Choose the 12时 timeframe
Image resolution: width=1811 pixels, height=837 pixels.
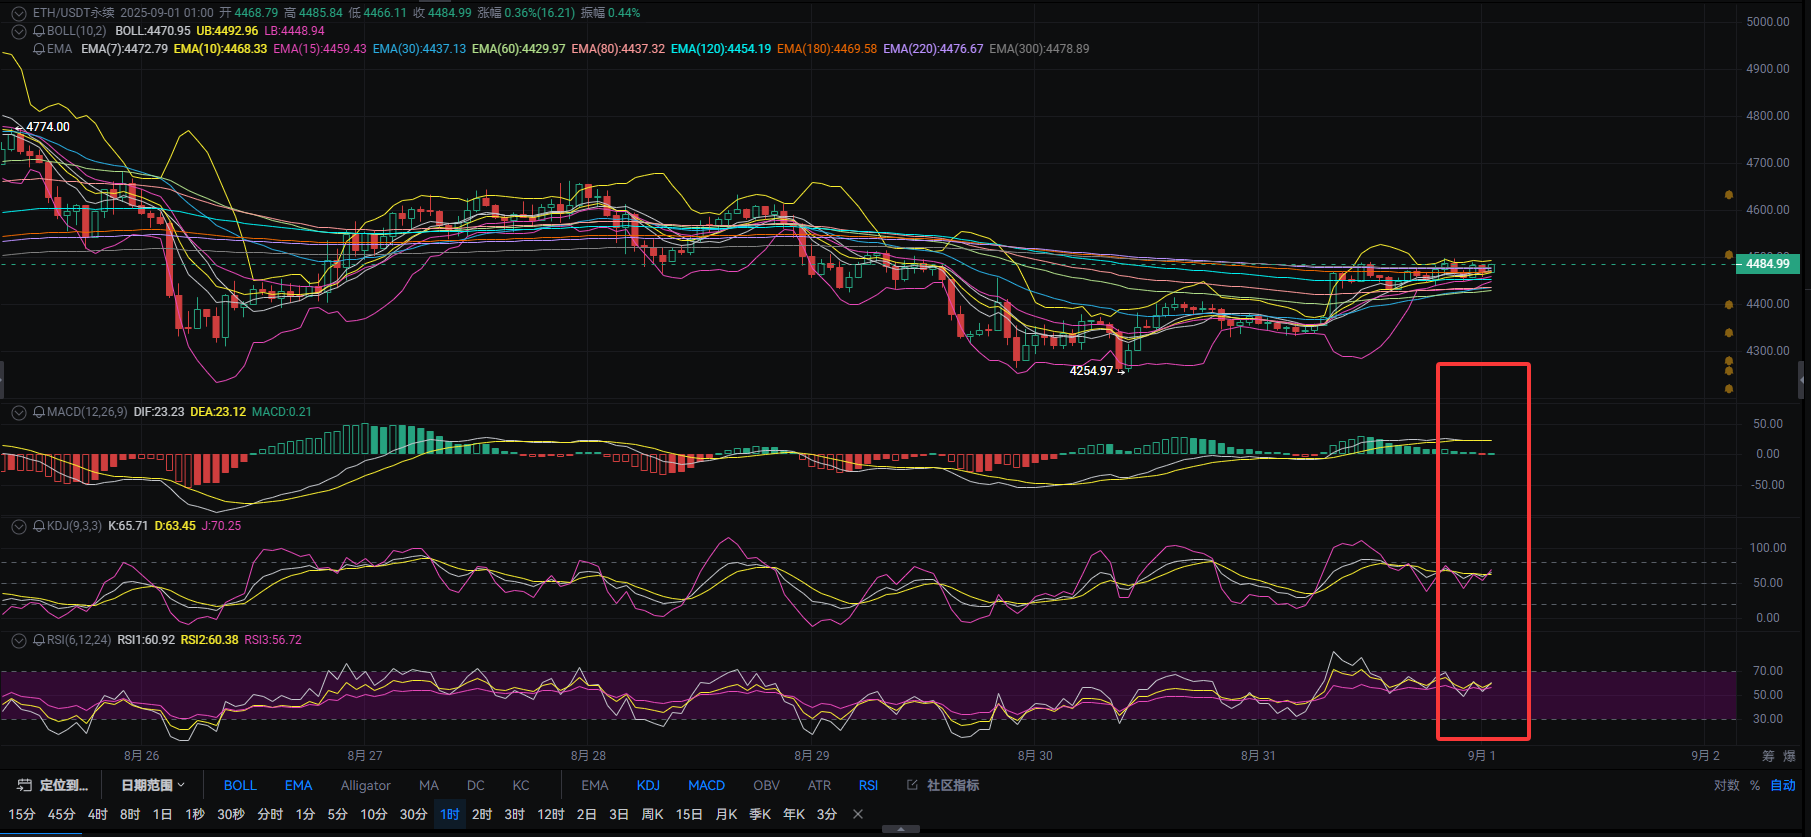pos(550,814)
